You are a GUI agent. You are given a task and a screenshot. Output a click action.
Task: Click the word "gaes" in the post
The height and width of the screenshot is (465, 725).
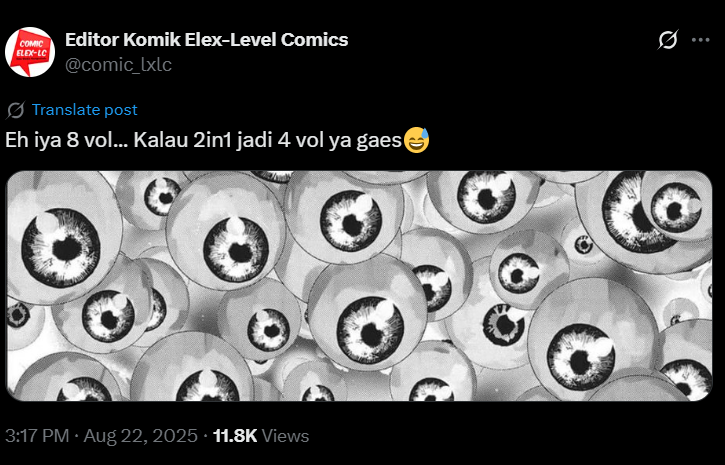381,140
